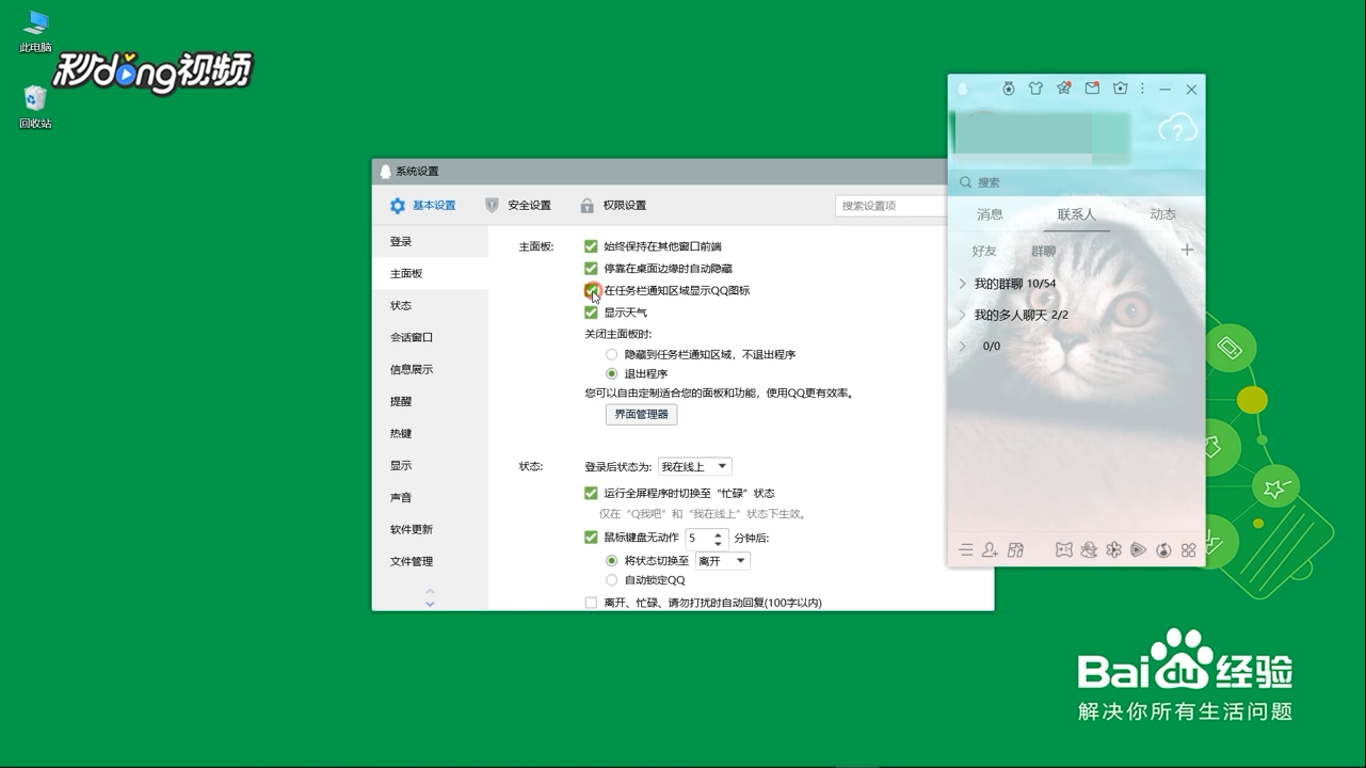Select 隐藏到任务栏通知区域，不退出程序 radio option
Image resolution: width=1366 pixels, height=768 pixels.
click(x=610, y=354)
